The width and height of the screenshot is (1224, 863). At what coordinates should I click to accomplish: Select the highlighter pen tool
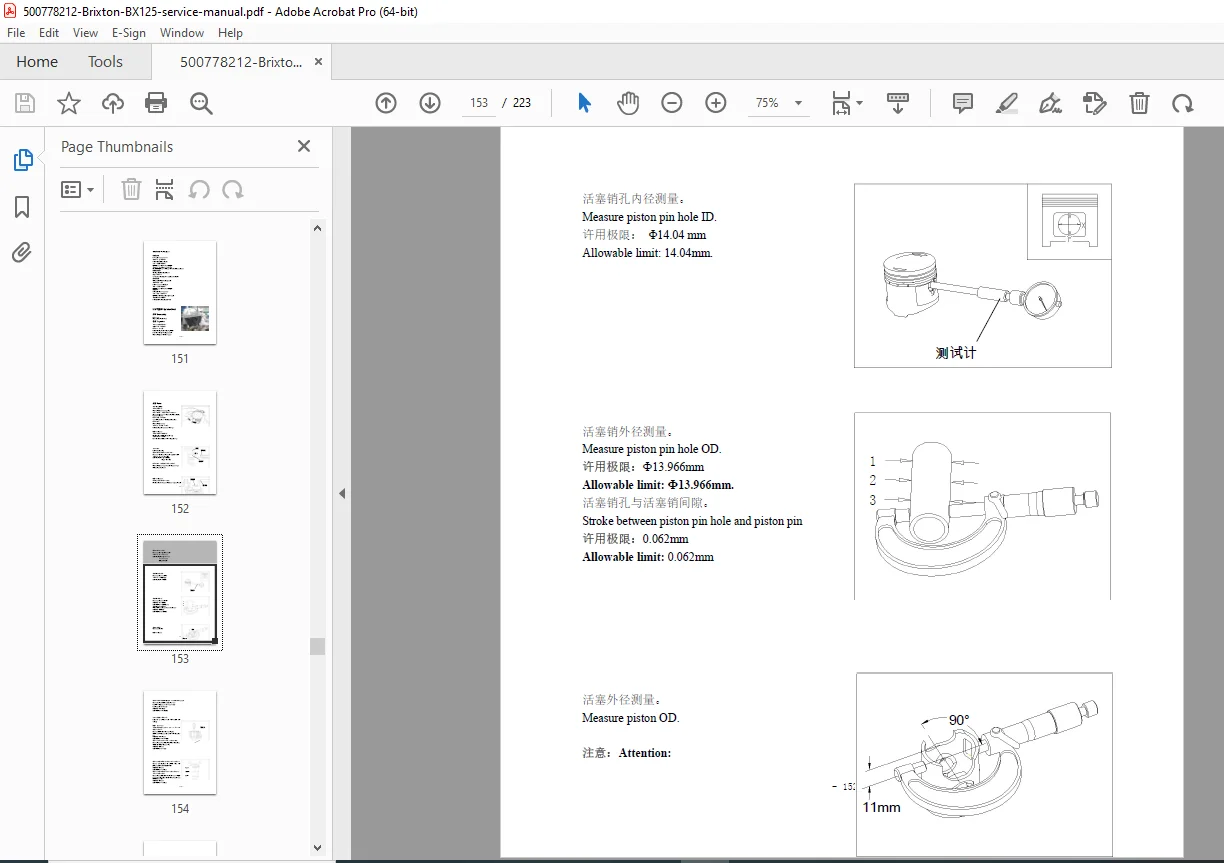(x=1007, y=103)
